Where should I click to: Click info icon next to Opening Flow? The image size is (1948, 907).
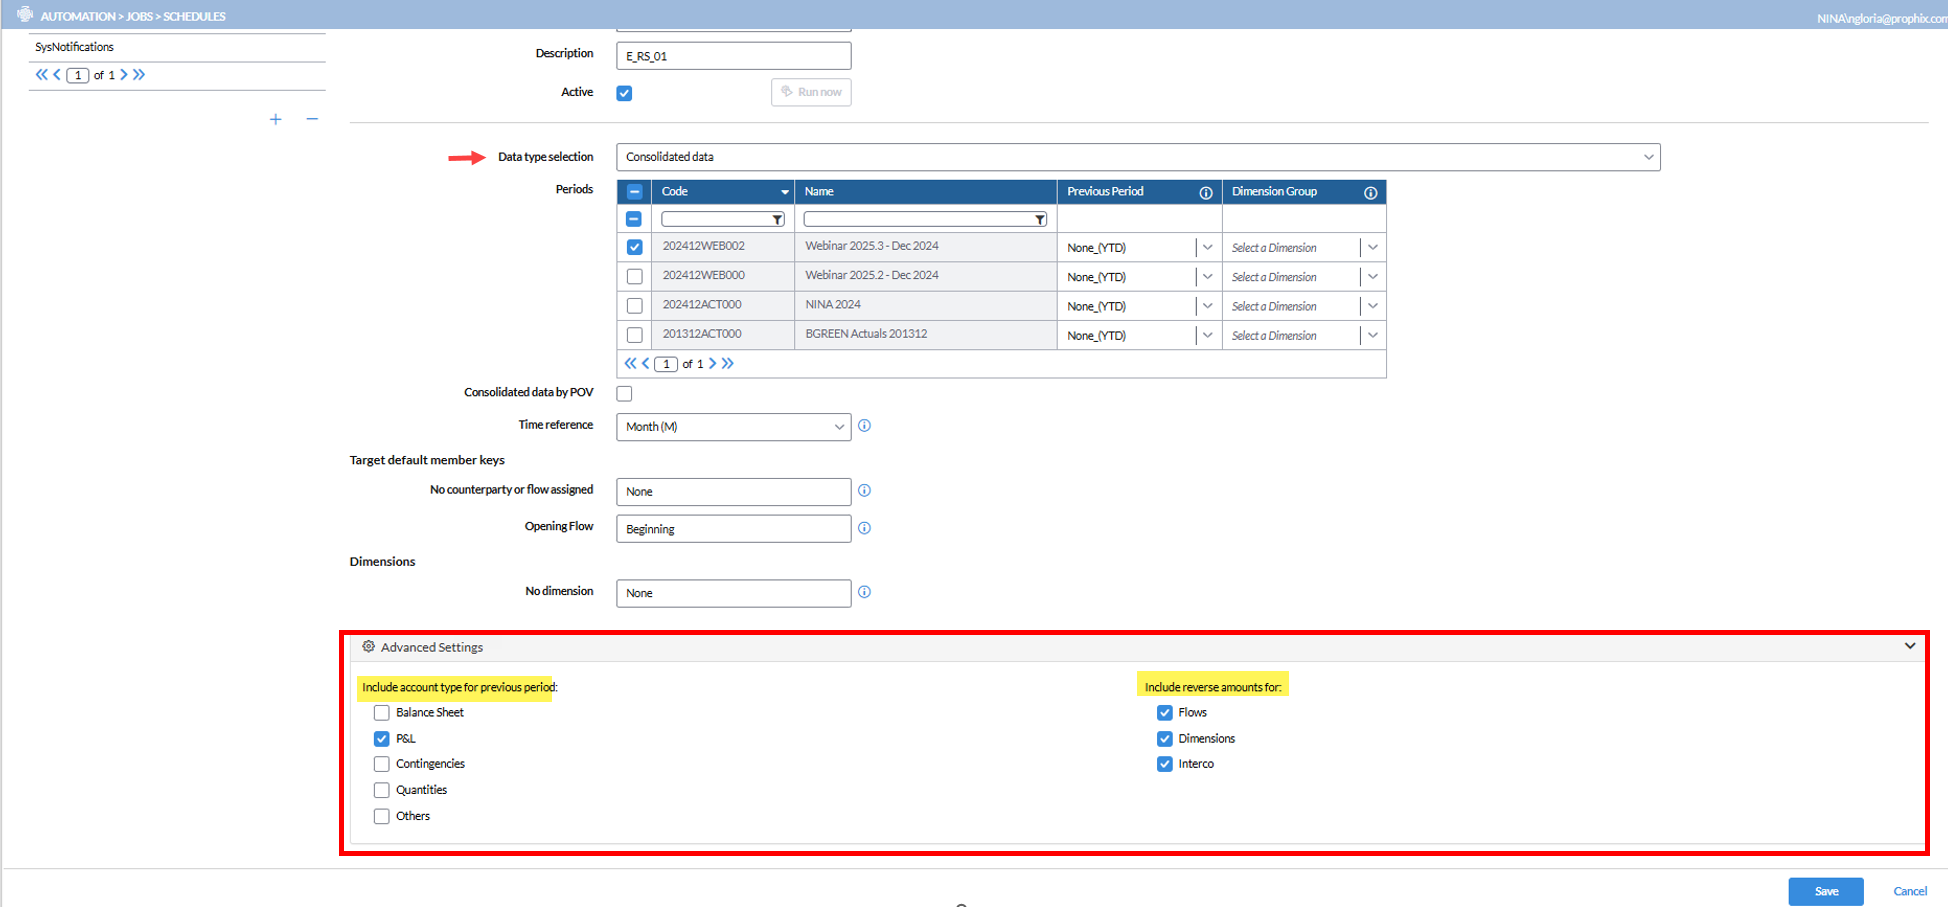(865, 528)
